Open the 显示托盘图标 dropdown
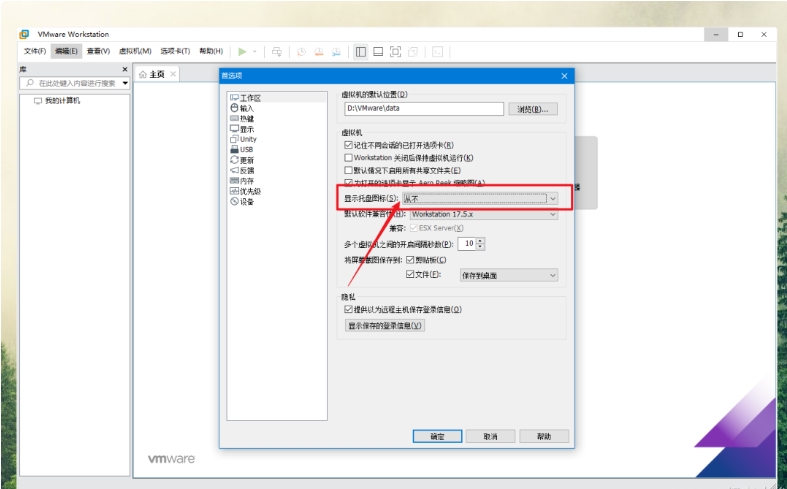Viewport: 787px width, 489px height. (480, 198)
